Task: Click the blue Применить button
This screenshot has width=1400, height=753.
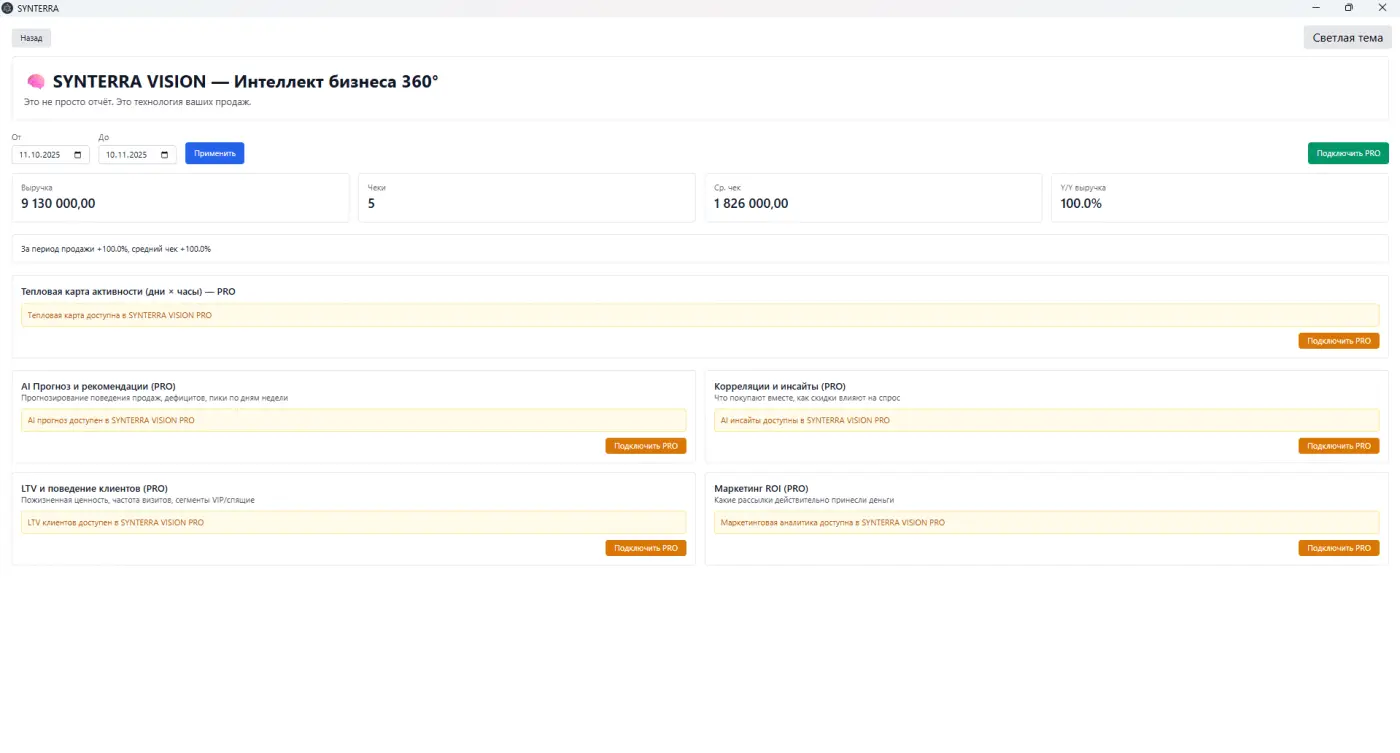Action: point(214,154)
